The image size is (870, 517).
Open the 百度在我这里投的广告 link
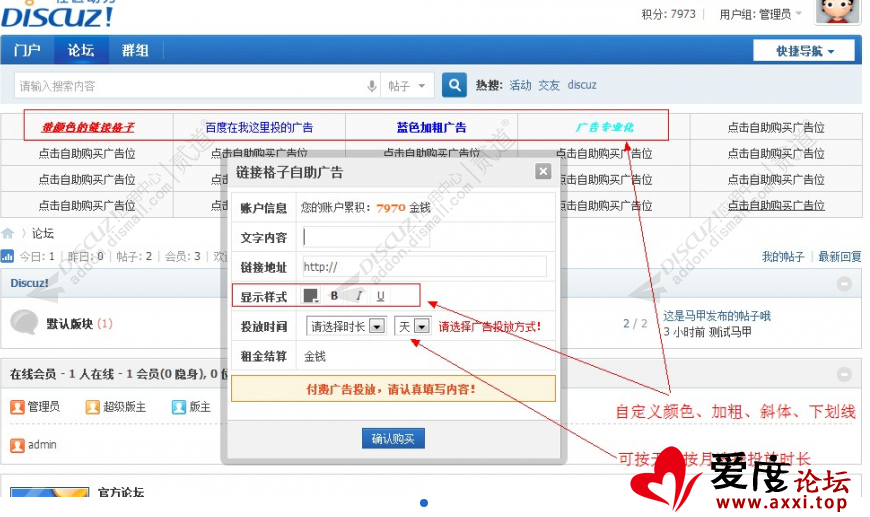point(259,128)
